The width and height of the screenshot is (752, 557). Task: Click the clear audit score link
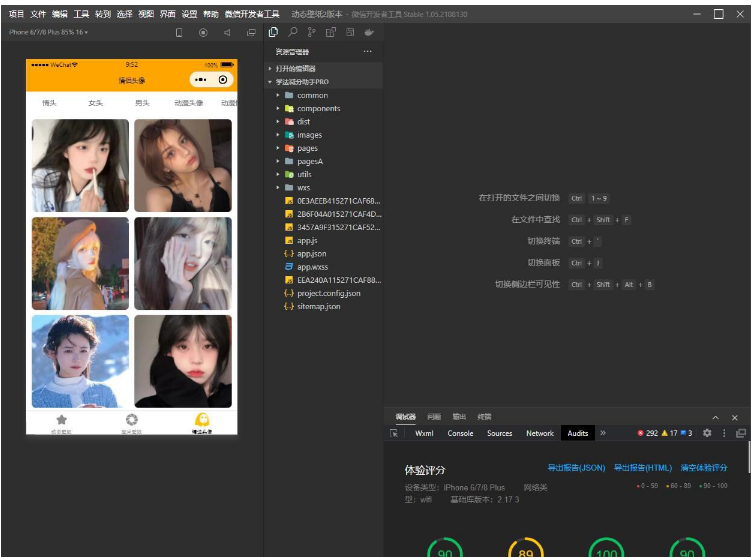coord(704,468)
